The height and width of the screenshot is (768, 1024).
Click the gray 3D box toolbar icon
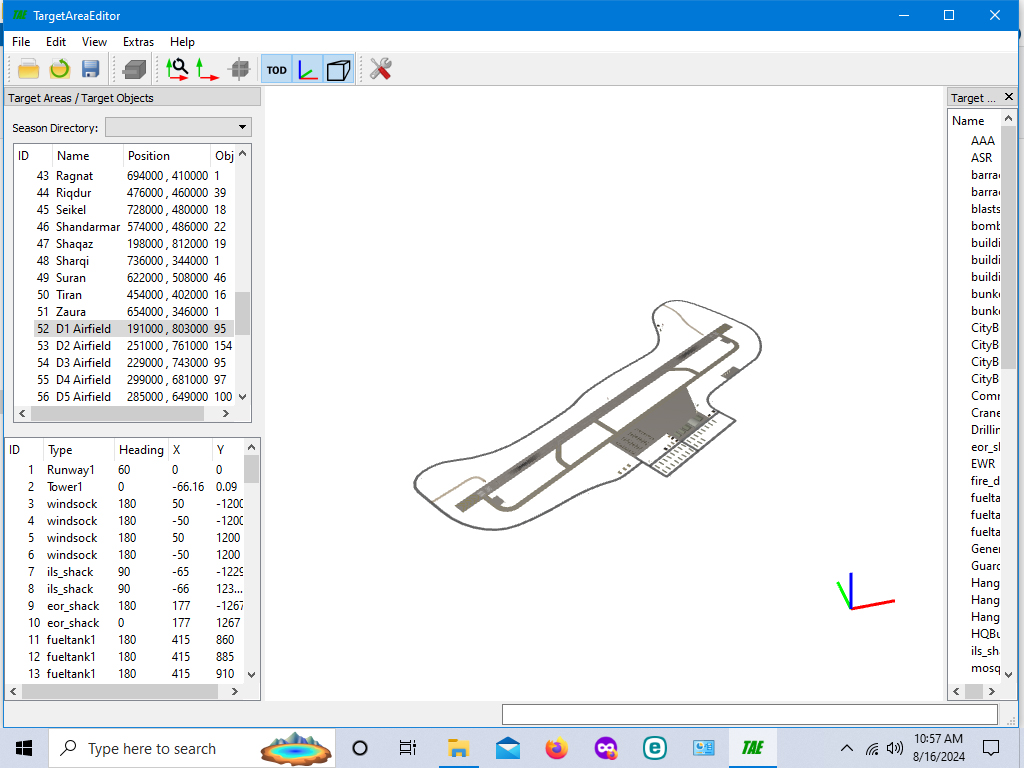click(x=134, y=69)
